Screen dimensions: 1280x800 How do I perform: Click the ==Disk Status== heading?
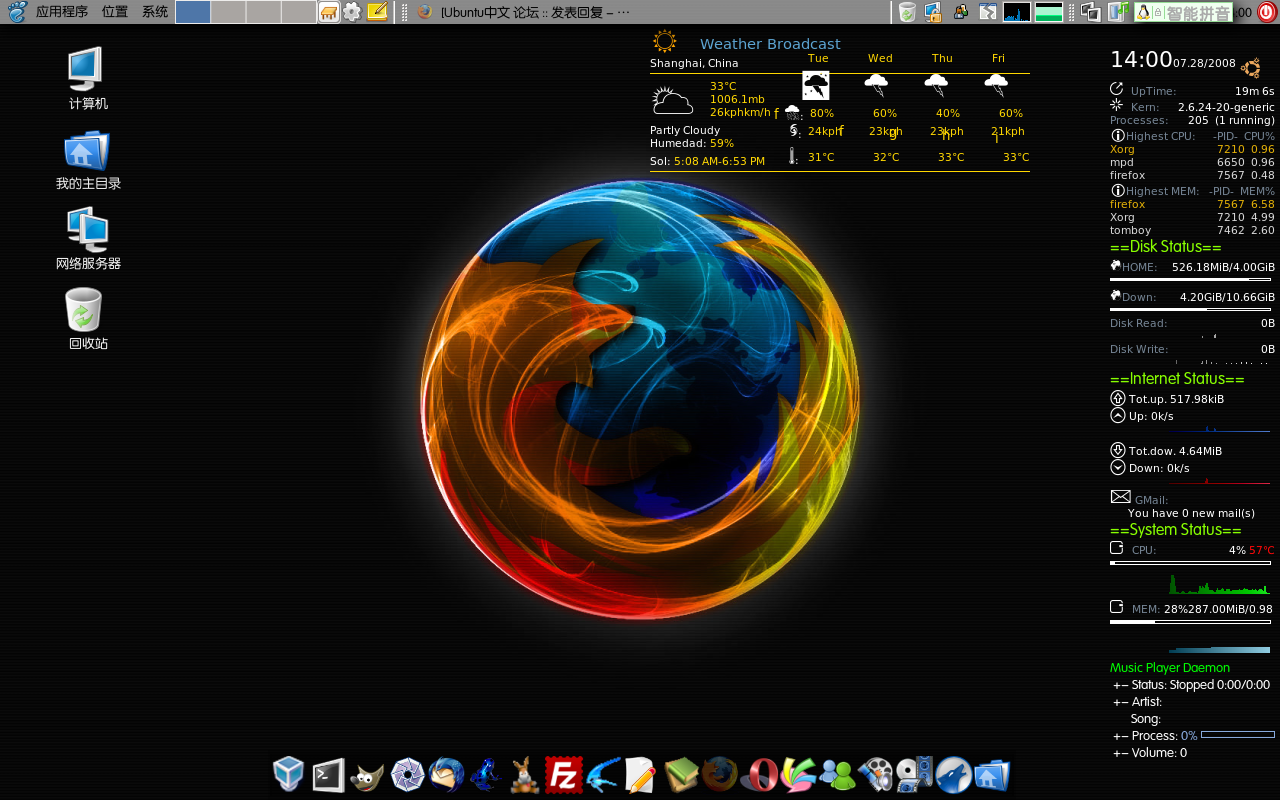(x=1166, y=247)
